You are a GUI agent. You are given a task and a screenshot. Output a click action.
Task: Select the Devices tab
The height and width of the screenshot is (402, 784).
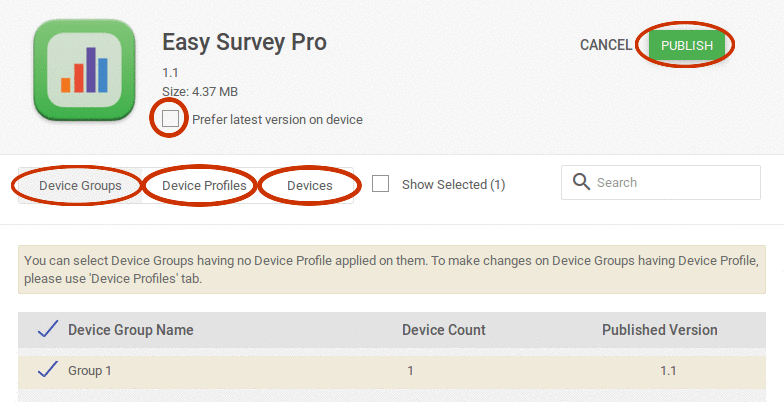pos(310,186)
